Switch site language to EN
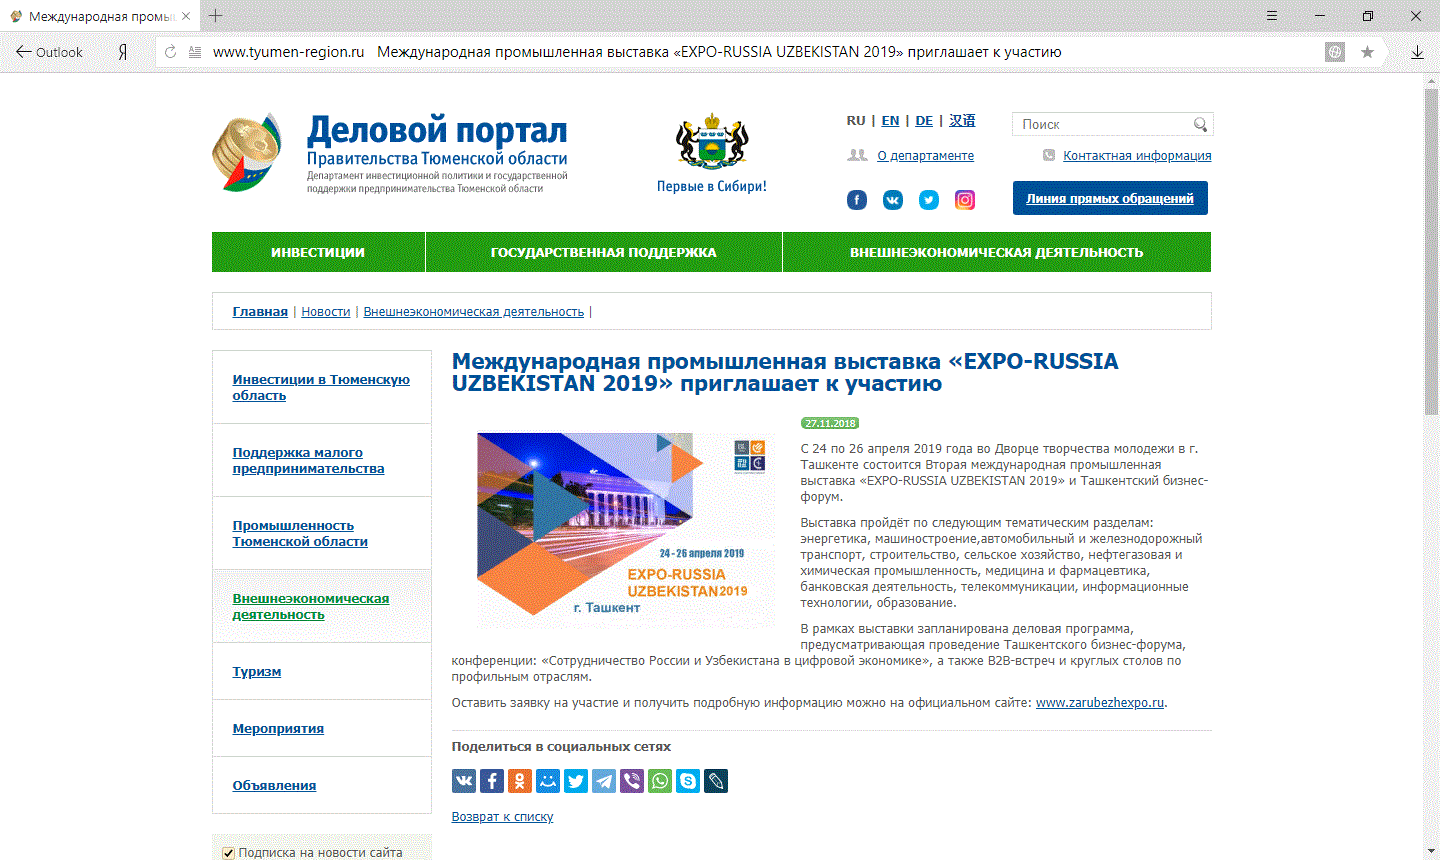1440x860 pixels. (x=890, y=120)
